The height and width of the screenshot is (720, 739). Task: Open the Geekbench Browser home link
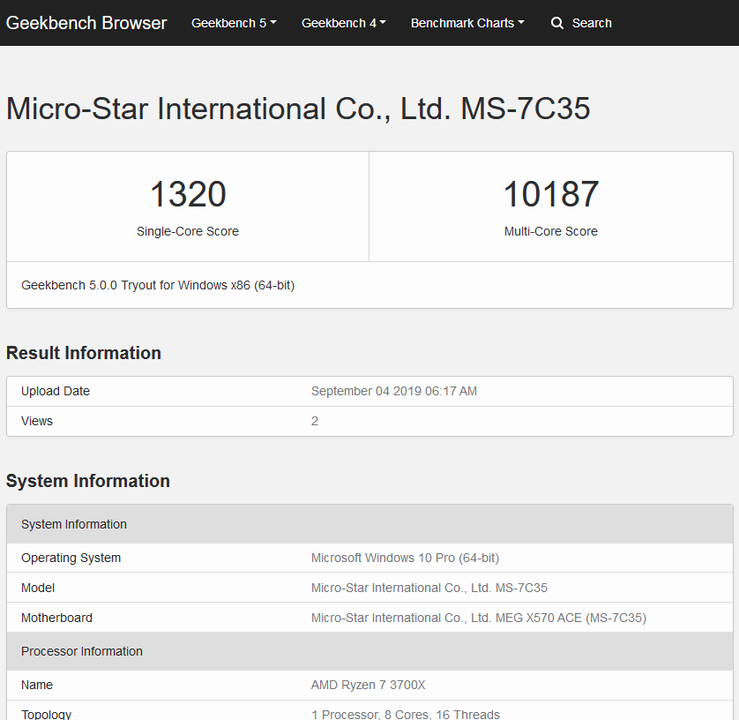(x=86, y=23)
